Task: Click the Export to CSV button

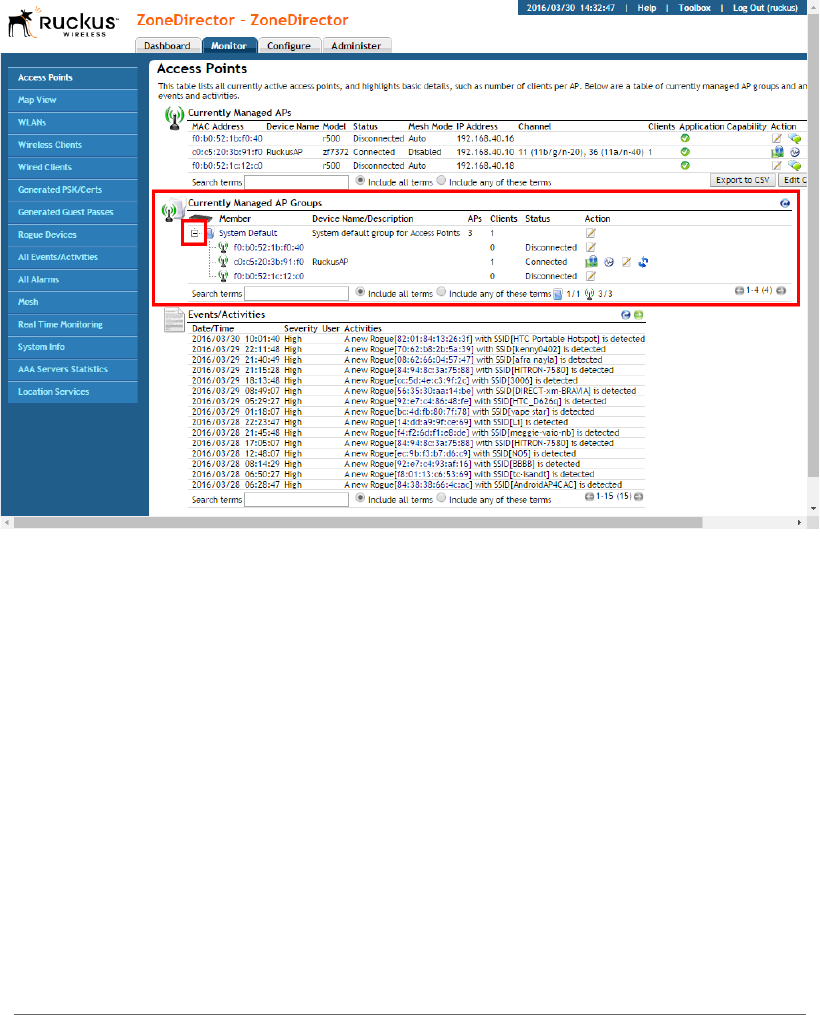Action: [x=743, y=180]
